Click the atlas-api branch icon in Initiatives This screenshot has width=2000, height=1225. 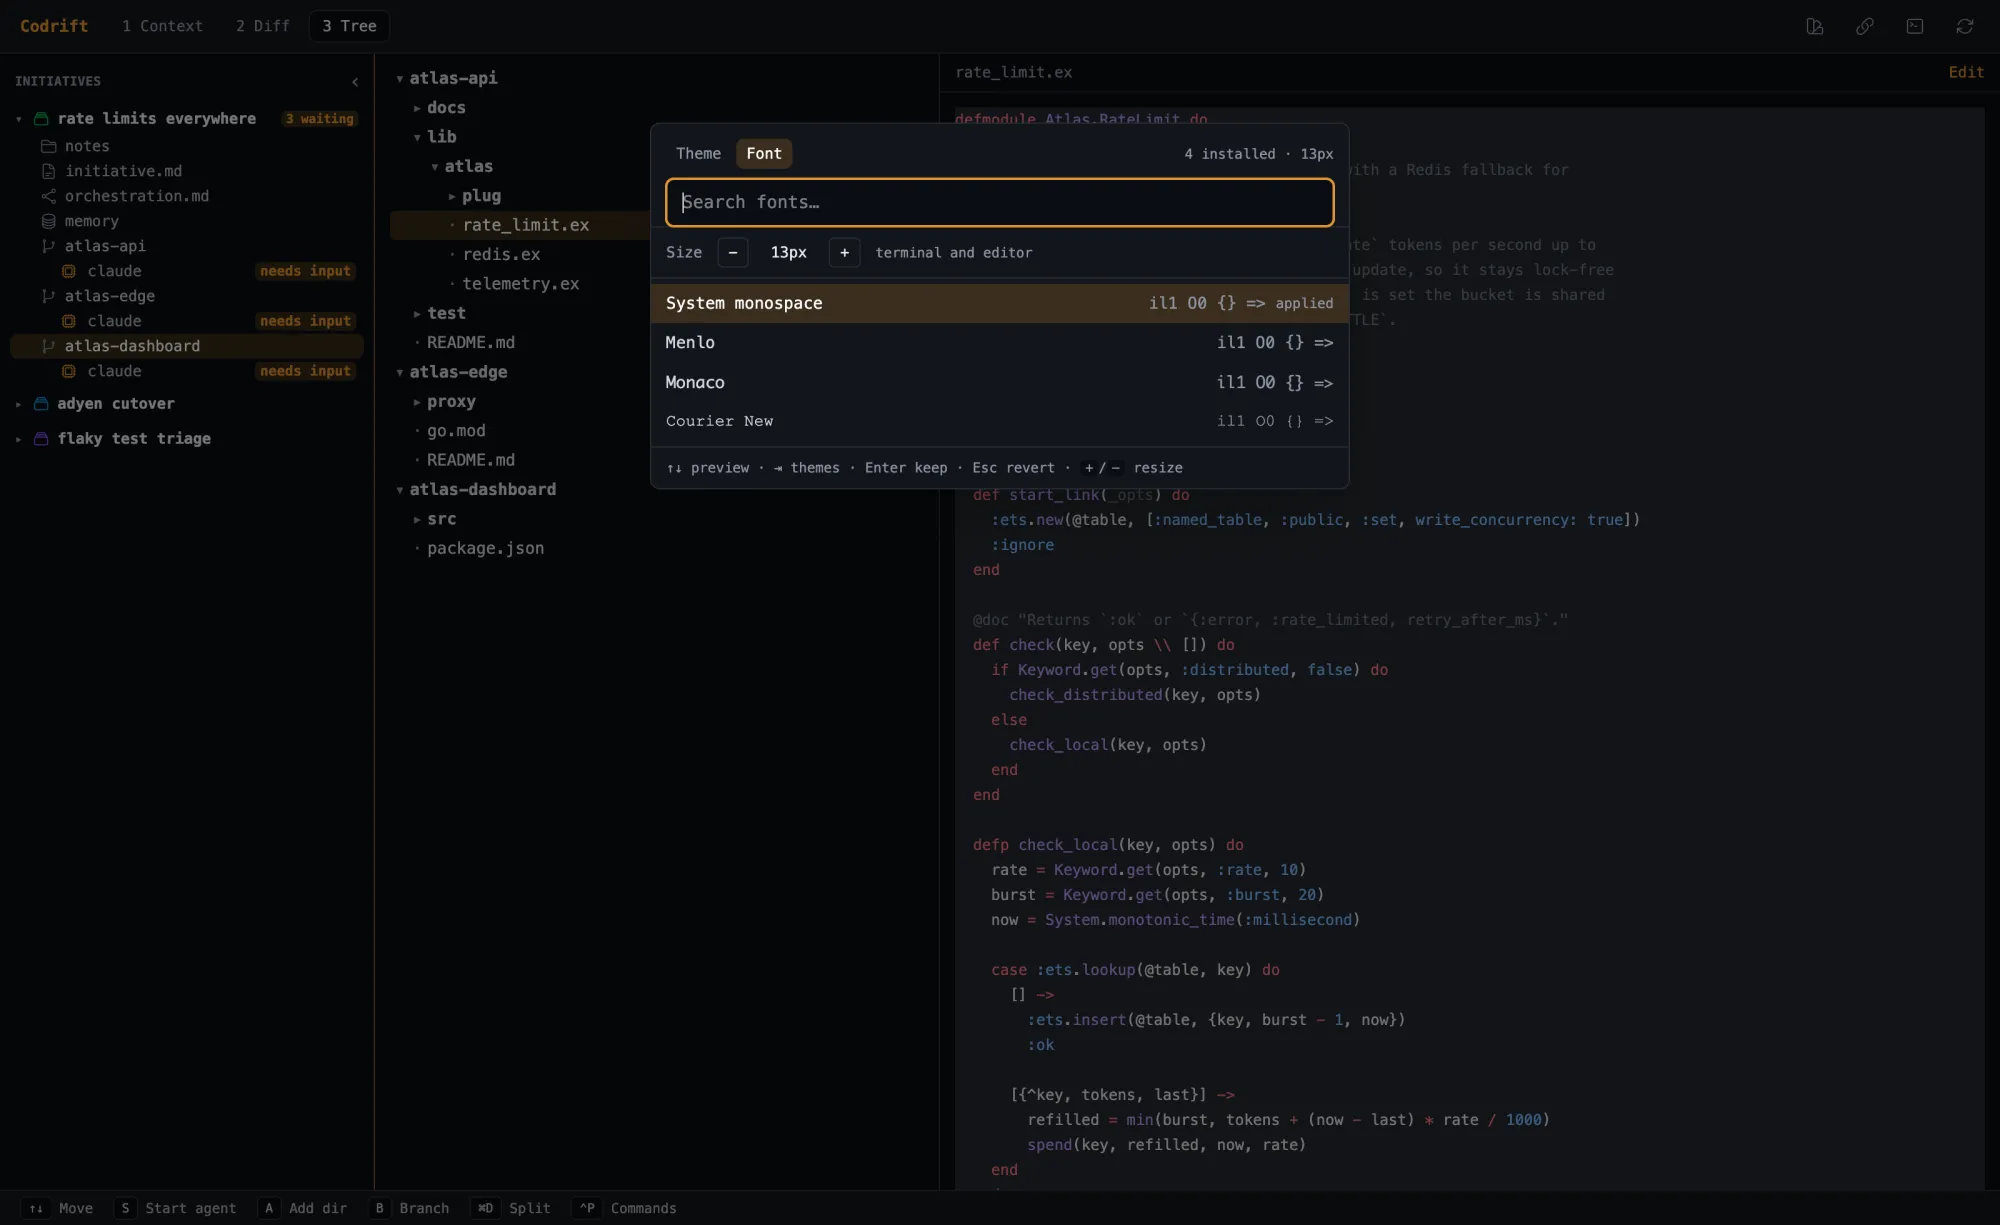point(48,246)
